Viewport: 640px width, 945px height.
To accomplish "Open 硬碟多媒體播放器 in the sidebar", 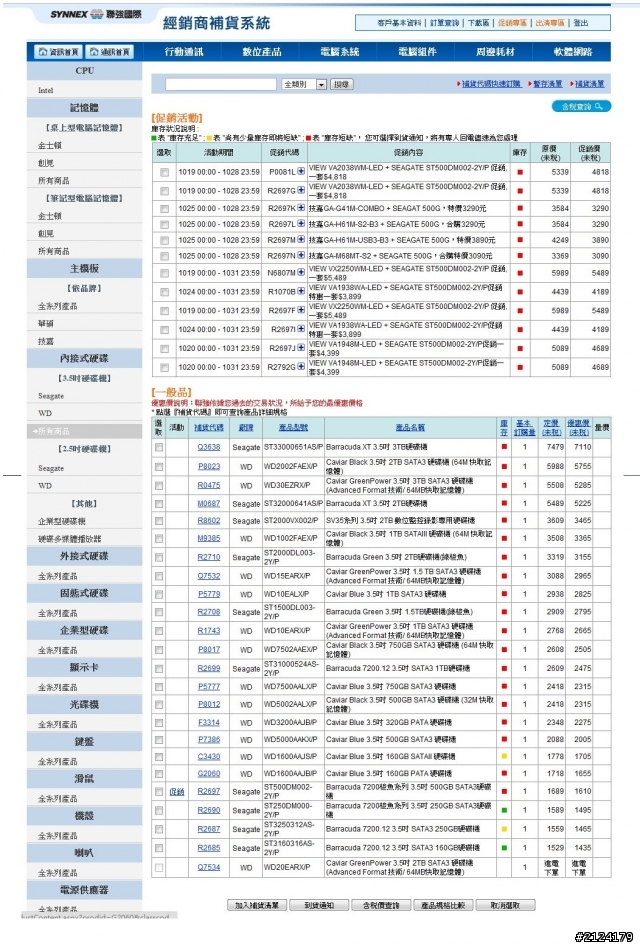I will pyautogui.click(x=70, y=539).
